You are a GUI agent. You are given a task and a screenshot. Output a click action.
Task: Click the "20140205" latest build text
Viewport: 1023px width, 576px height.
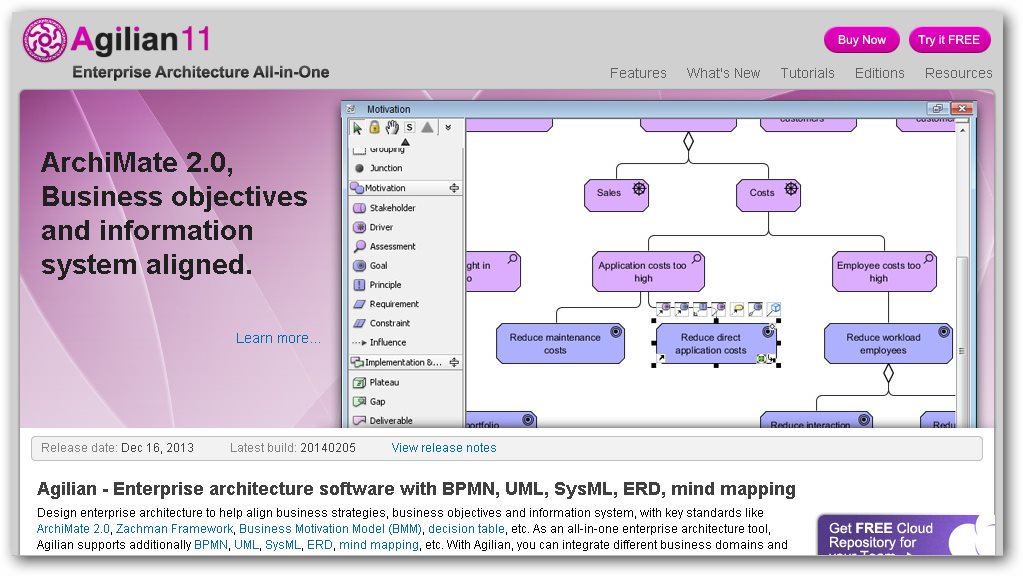point(328,447)
